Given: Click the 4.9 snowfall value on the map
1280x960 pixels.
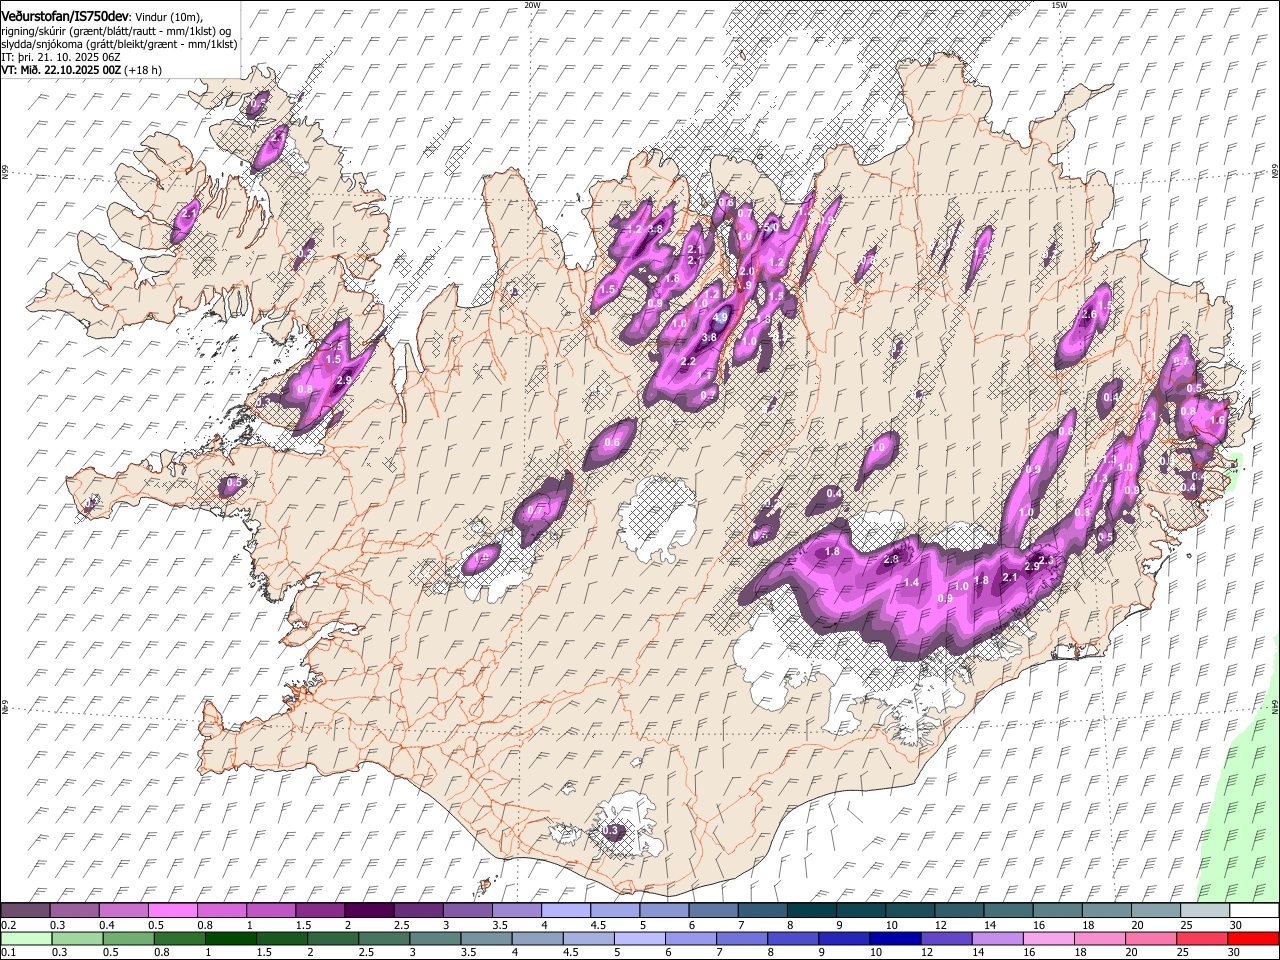Looking at the screenshot, I should tap(720, 317).
